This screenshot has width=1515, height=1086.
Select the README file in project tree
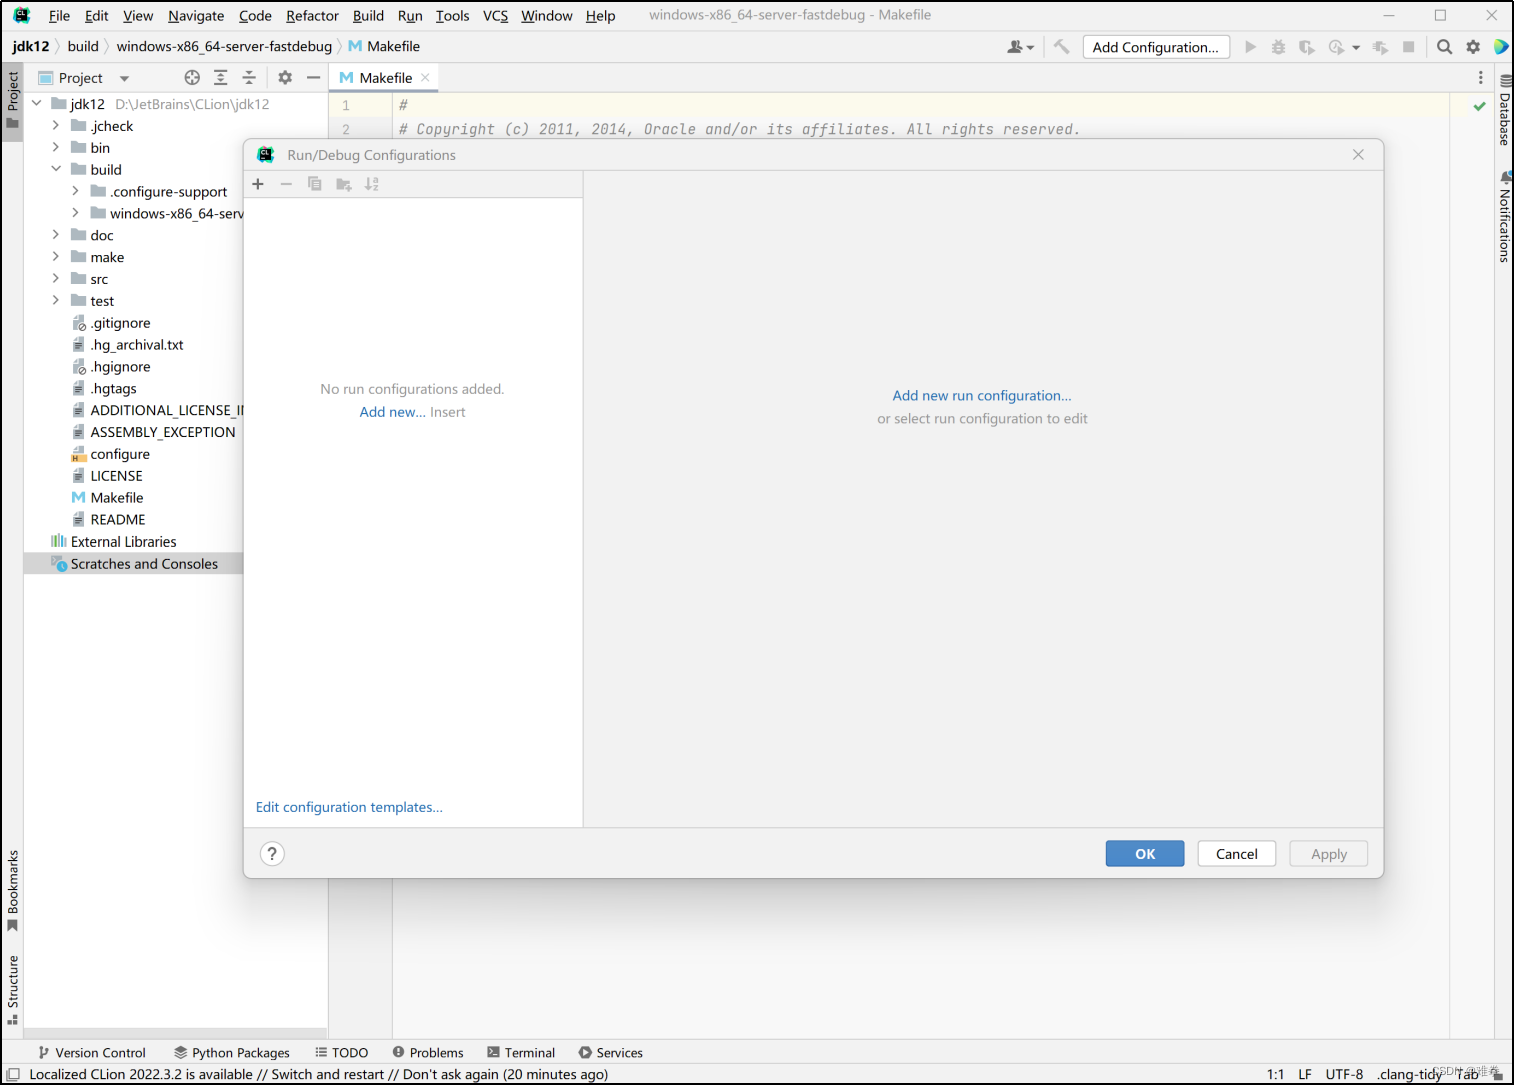tap(118, 520)
